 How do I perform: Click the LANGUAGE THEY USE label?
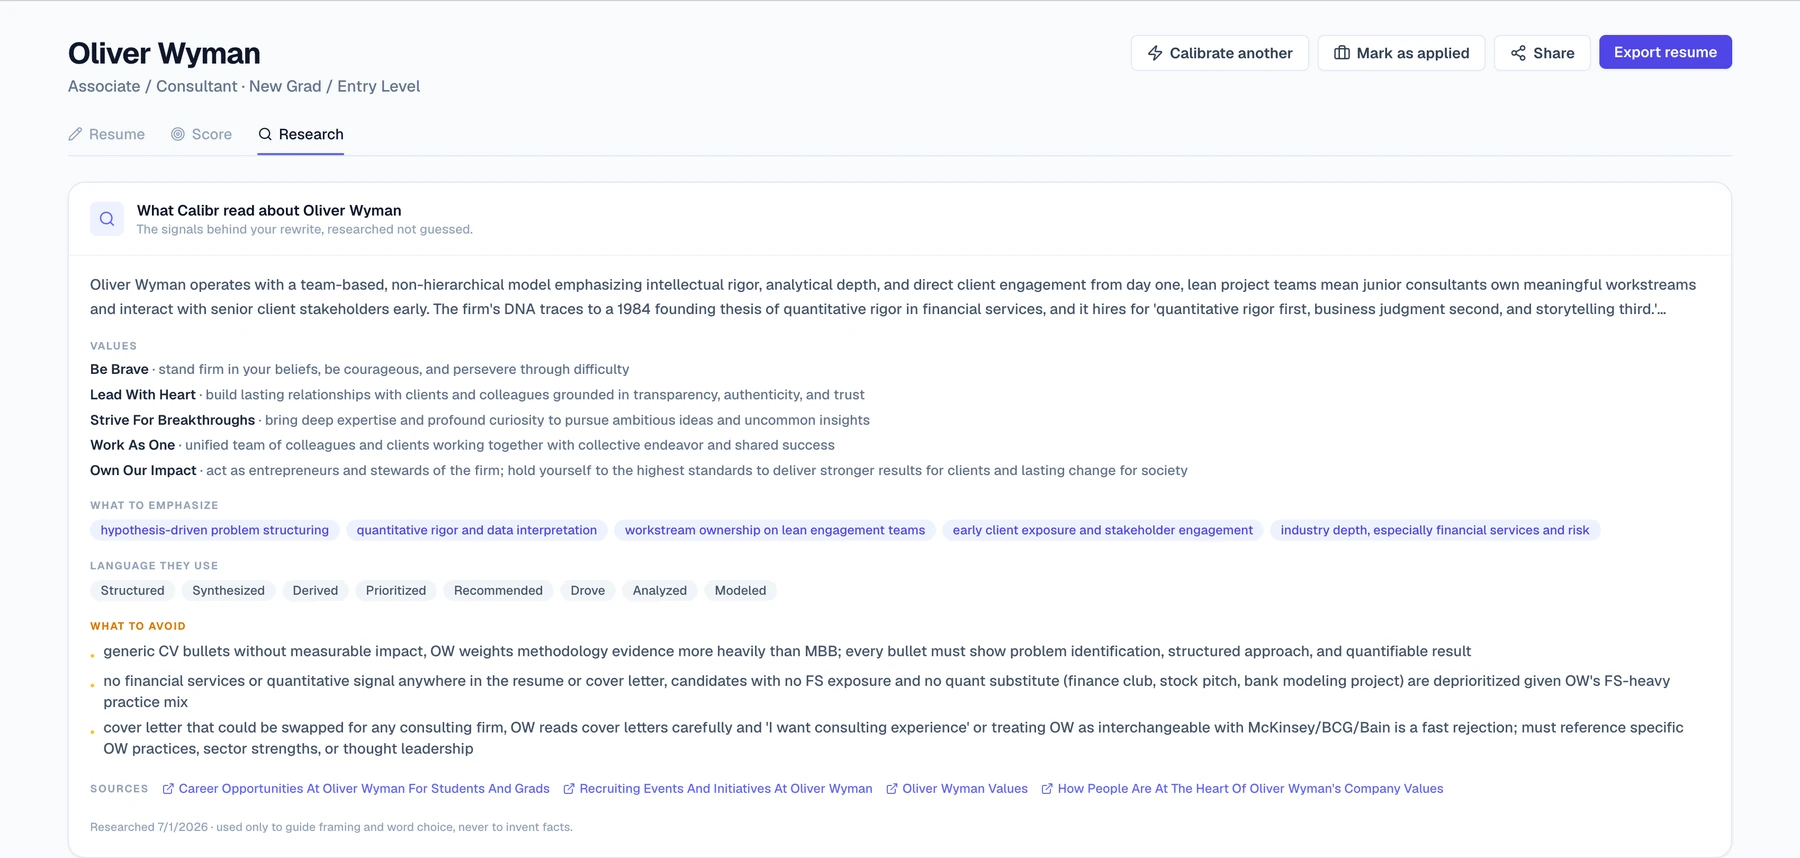(x=154, y=566)
